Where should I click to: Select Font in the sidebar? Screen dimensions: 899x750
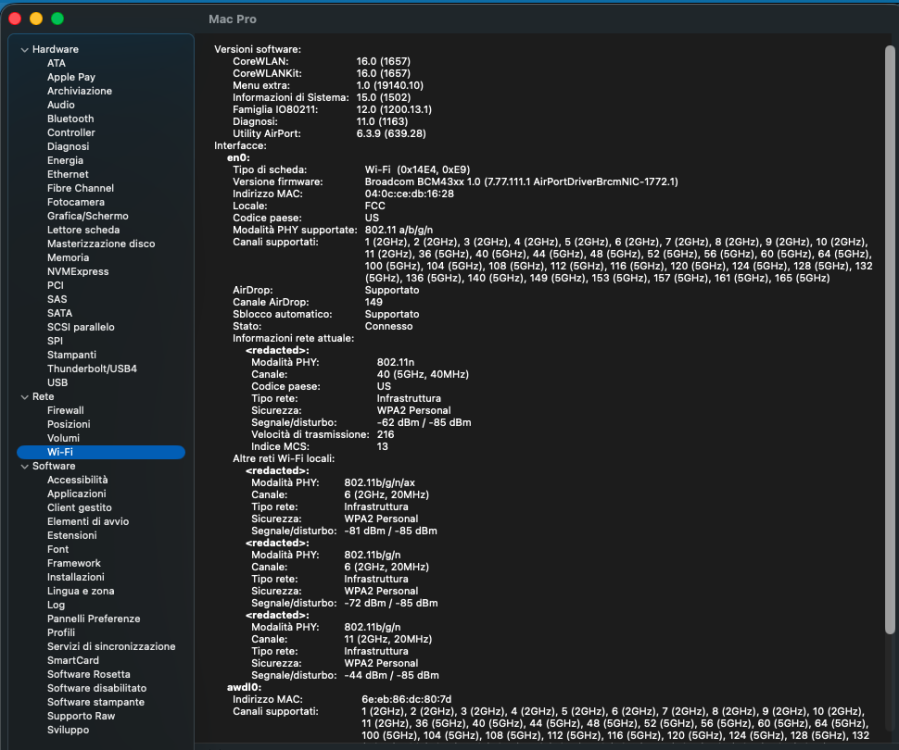58,549
